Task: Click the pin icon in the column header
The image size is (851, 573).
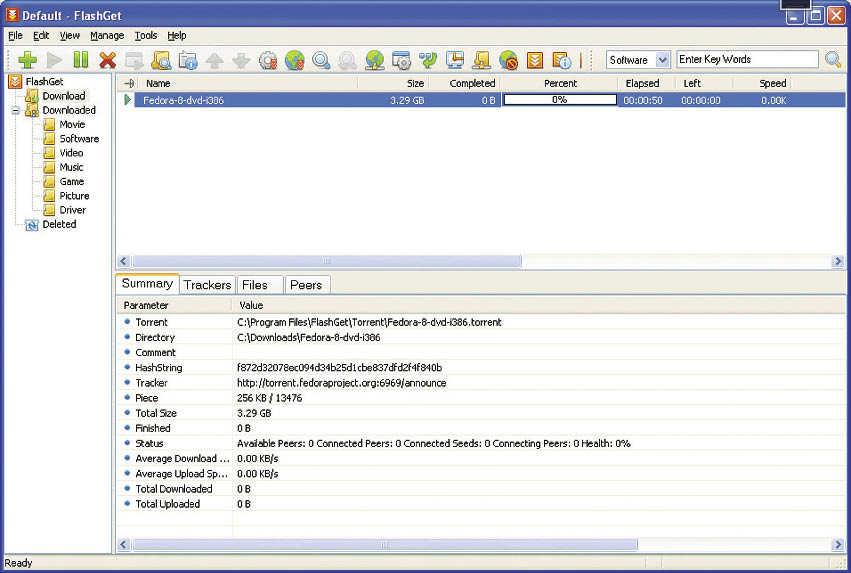Action: 129,83
